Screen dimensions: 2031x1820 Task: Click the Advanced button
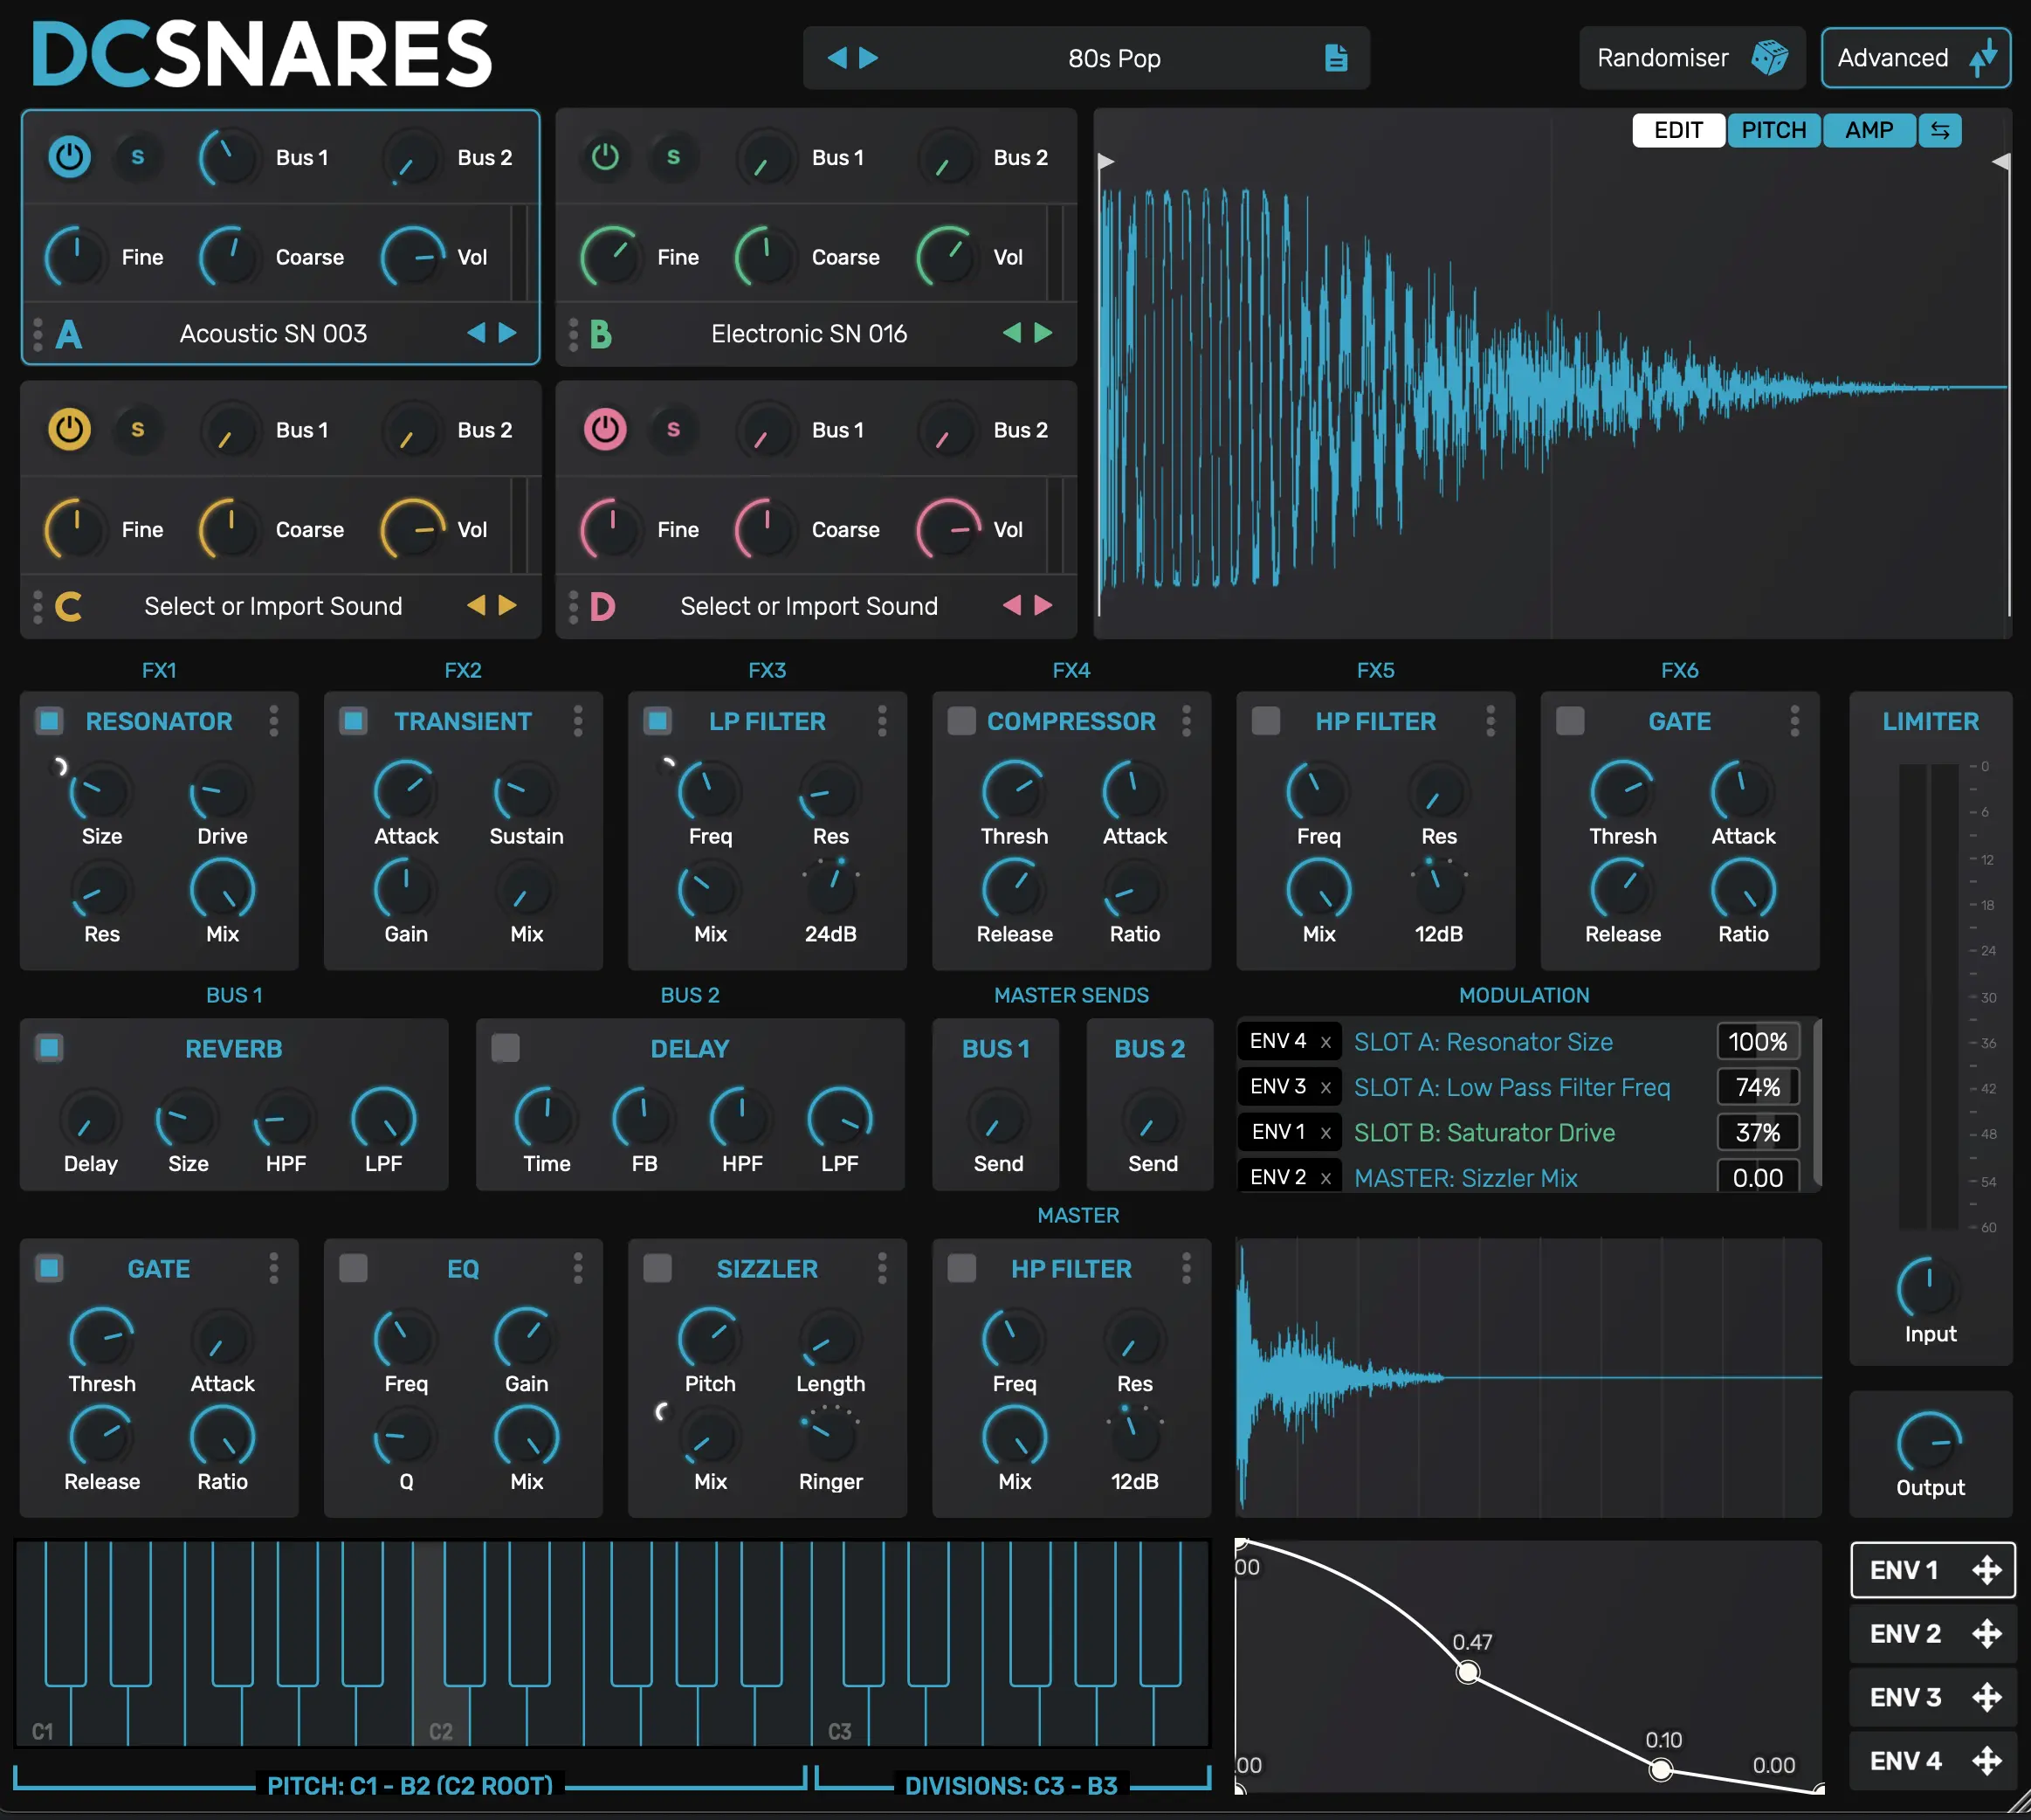click(1914, 58)
